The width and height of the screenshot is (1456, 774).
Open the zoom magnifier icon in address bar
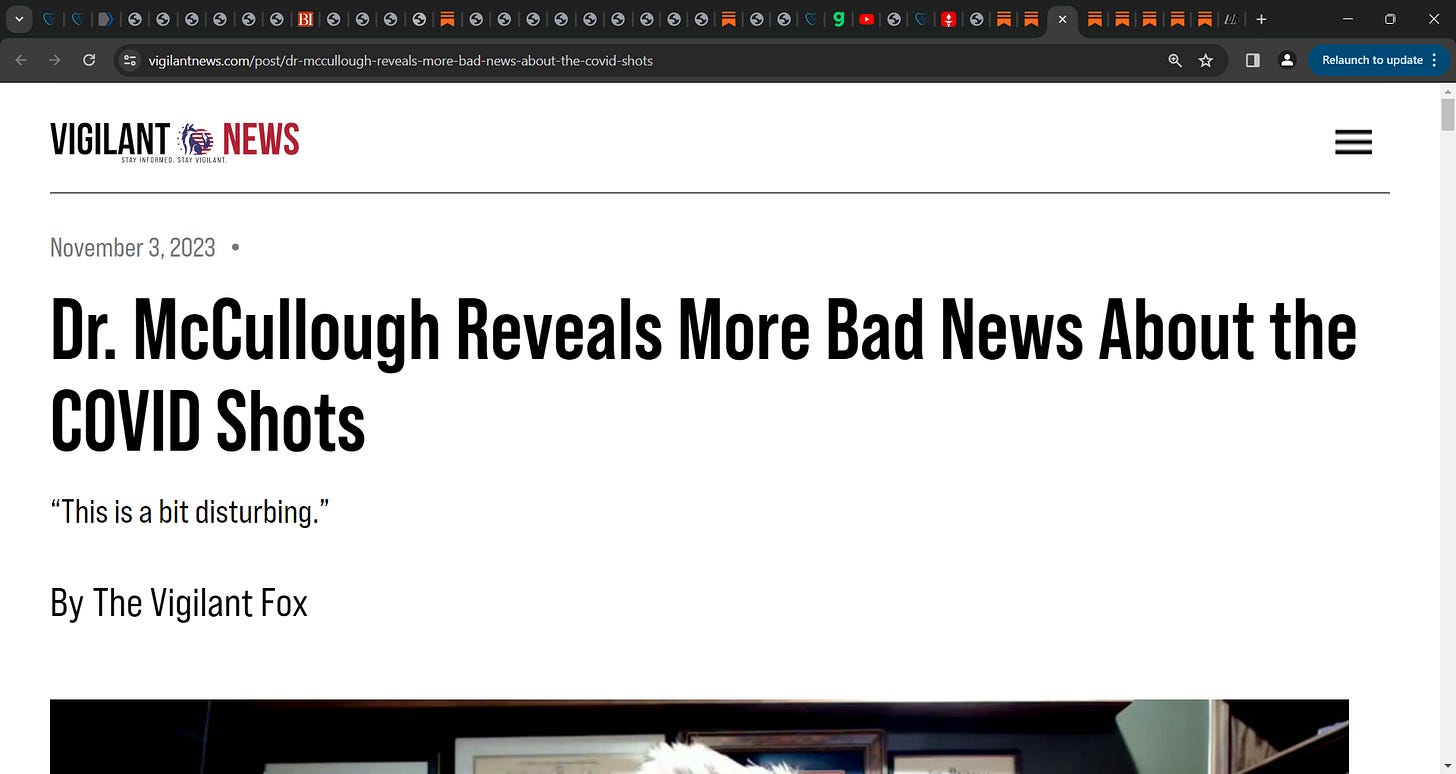(x=1175, y=60)
